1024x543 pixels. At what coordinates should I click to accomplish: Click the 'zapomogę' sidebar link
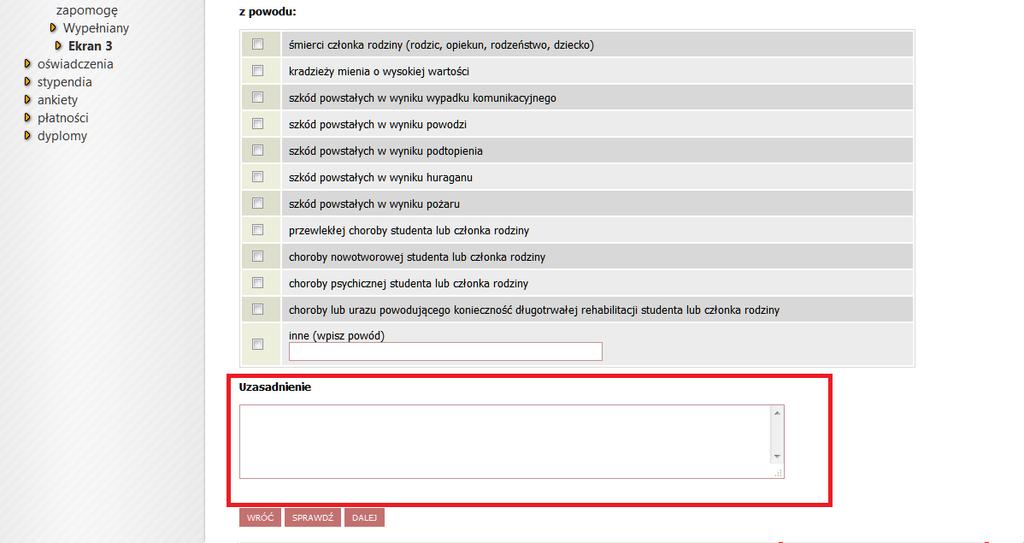tap(87, 10)
